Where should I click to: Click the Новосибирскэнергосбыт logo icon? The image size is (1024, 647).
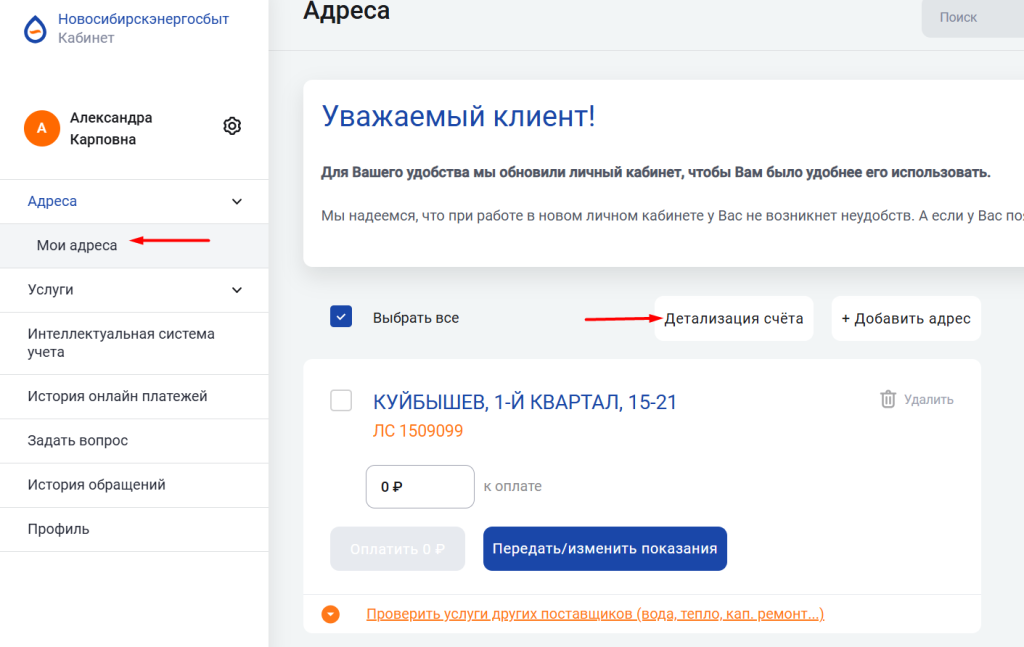pos(36,29)
